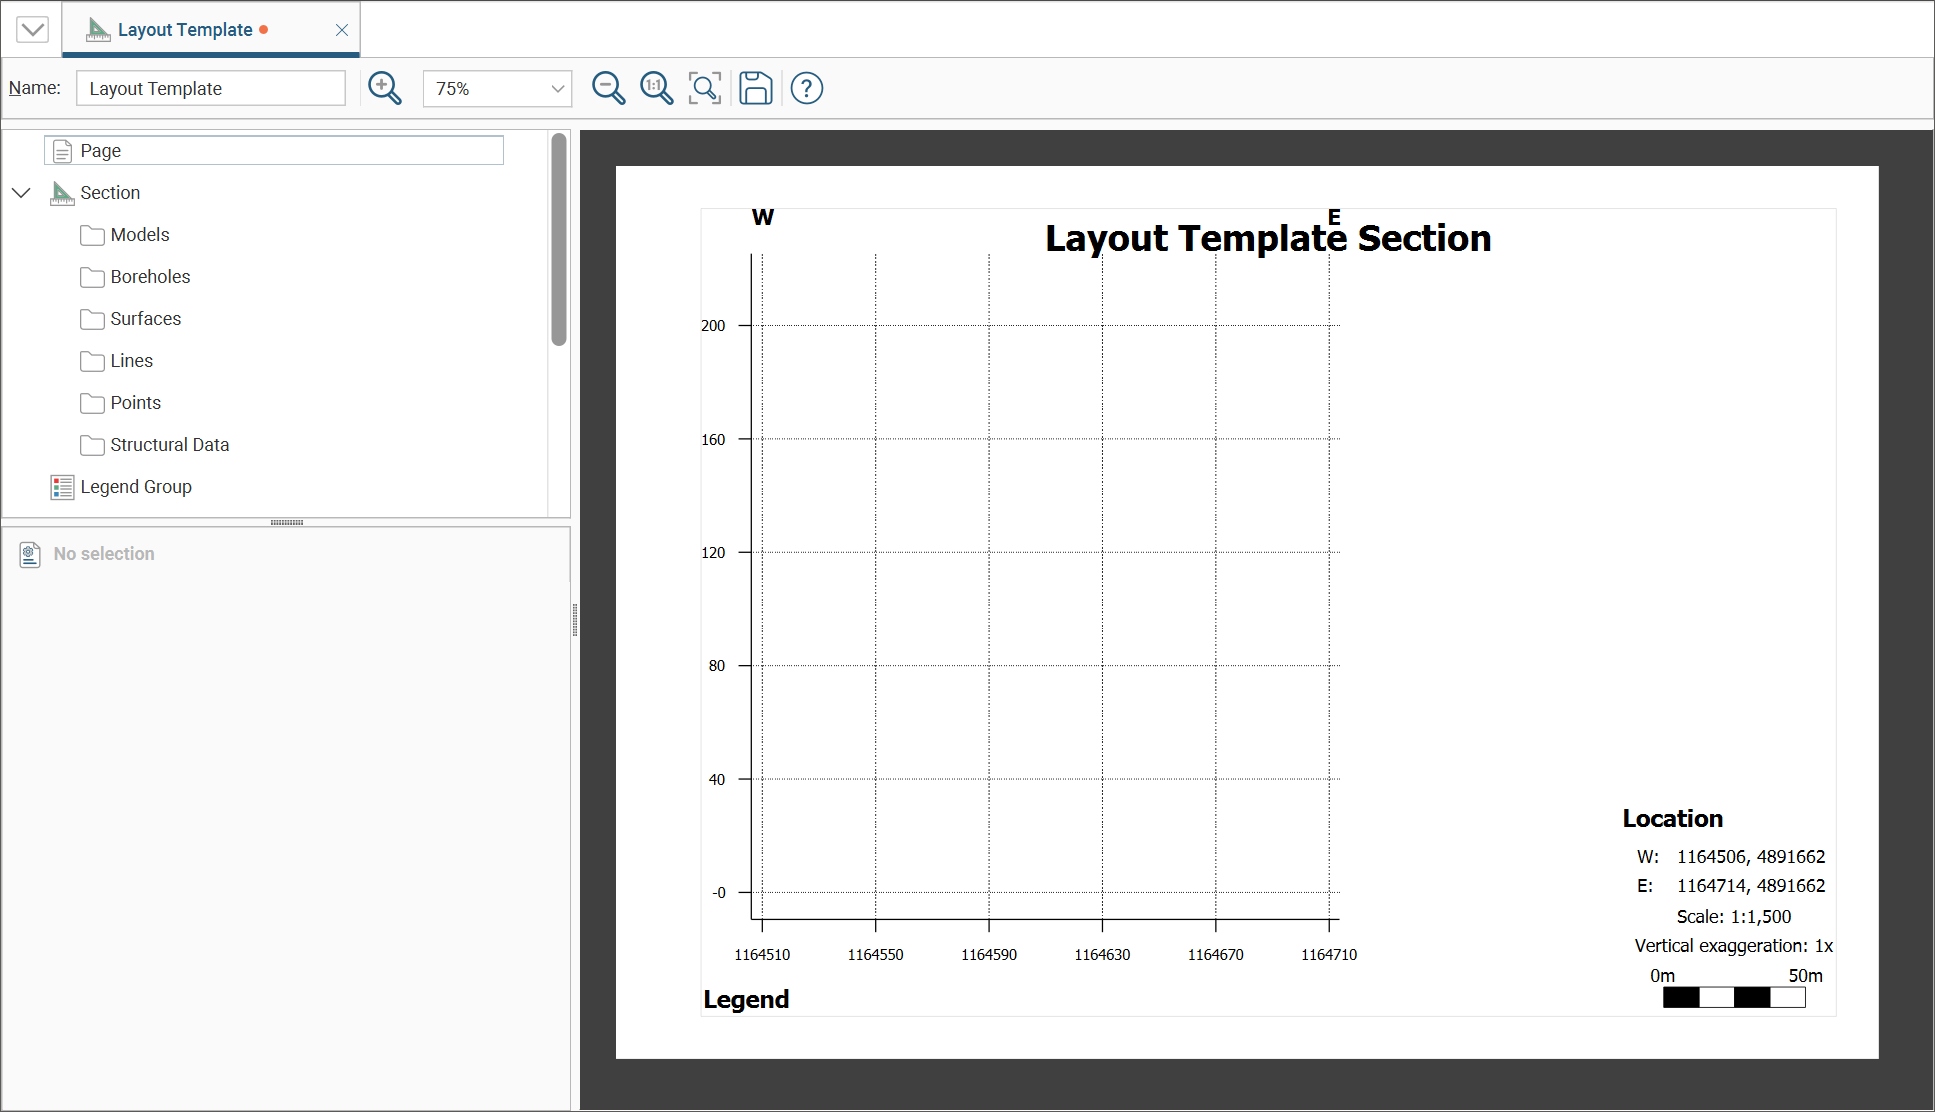Click the zoom out magnifier icon

click(608, 88)
